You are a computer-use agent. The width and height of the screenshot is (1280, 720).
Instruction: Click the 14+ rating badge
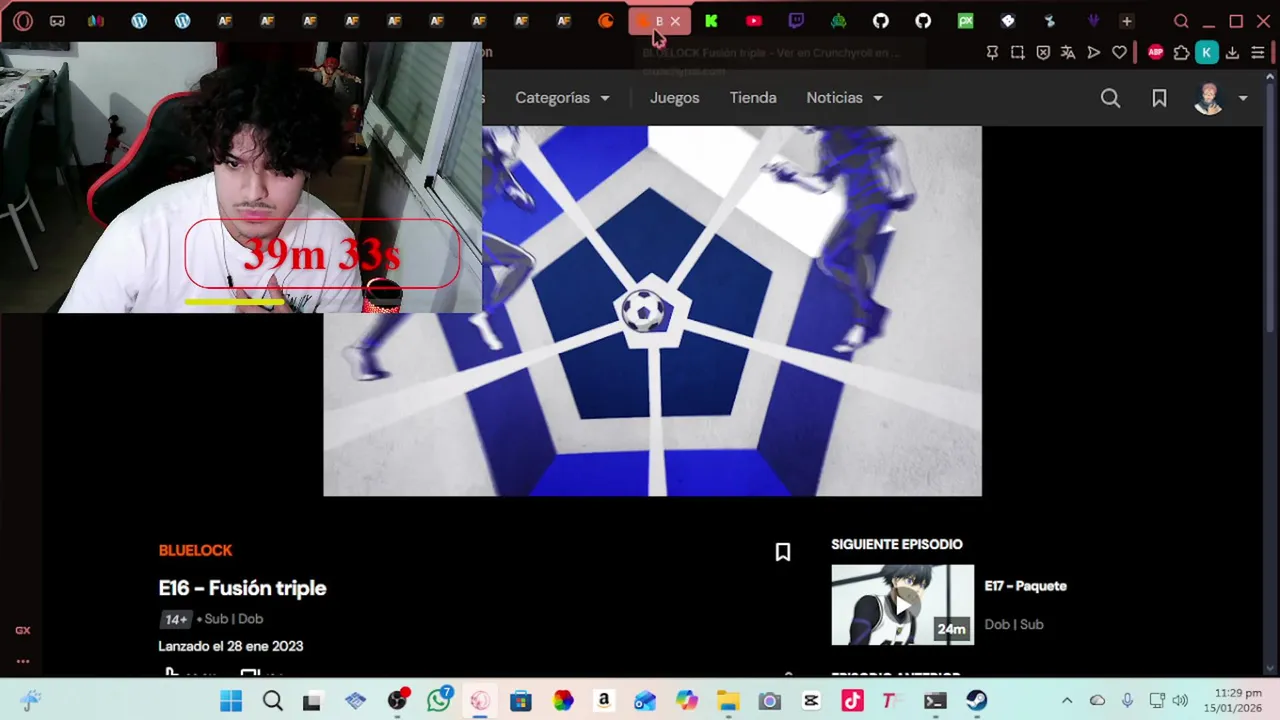[x=175, y=619]
